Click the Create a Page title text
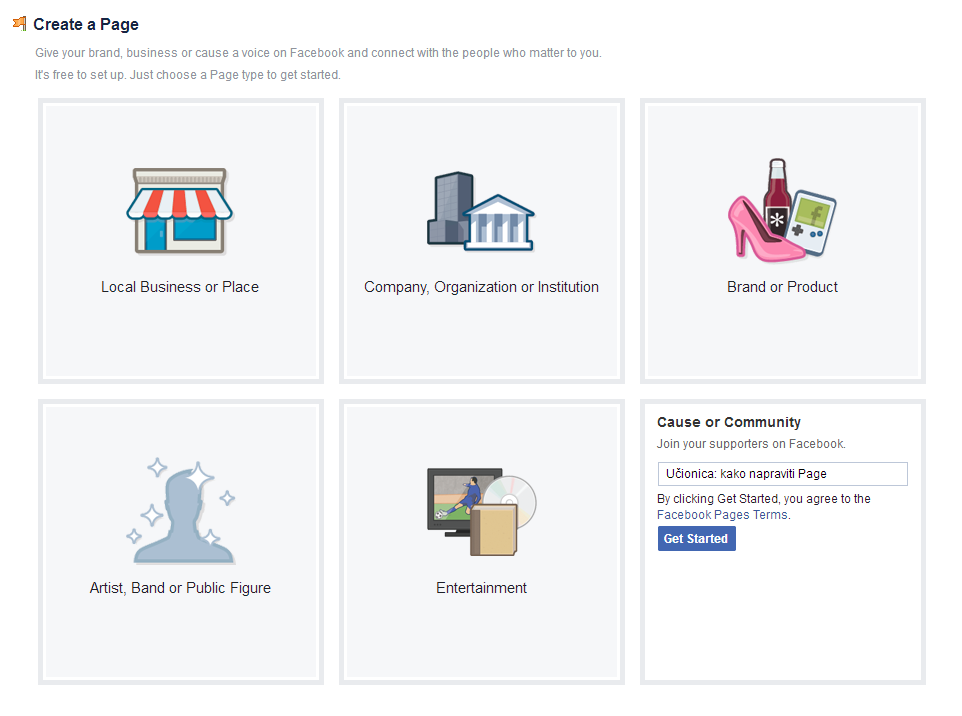 86,24
